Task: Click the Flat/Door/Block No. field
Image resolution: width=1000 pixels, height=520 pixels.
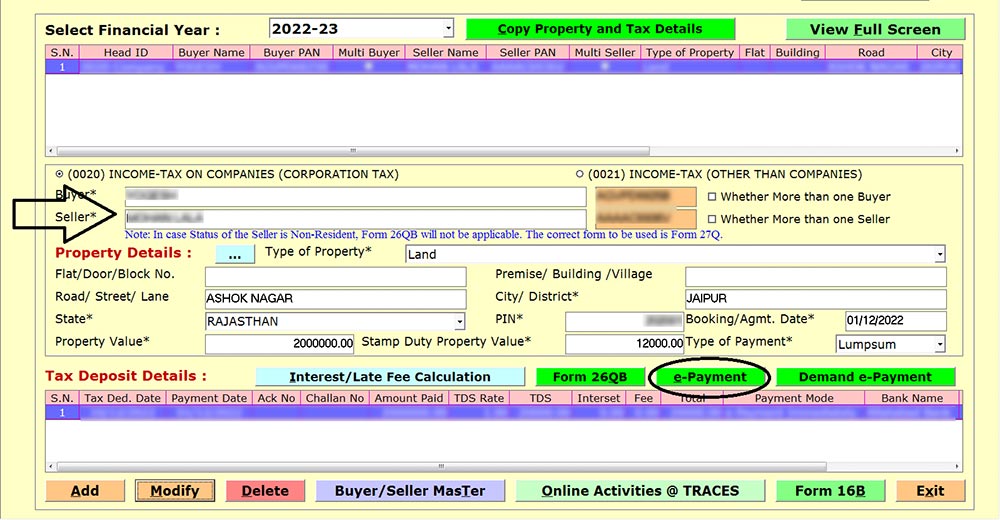Action: tap(335, 277)
